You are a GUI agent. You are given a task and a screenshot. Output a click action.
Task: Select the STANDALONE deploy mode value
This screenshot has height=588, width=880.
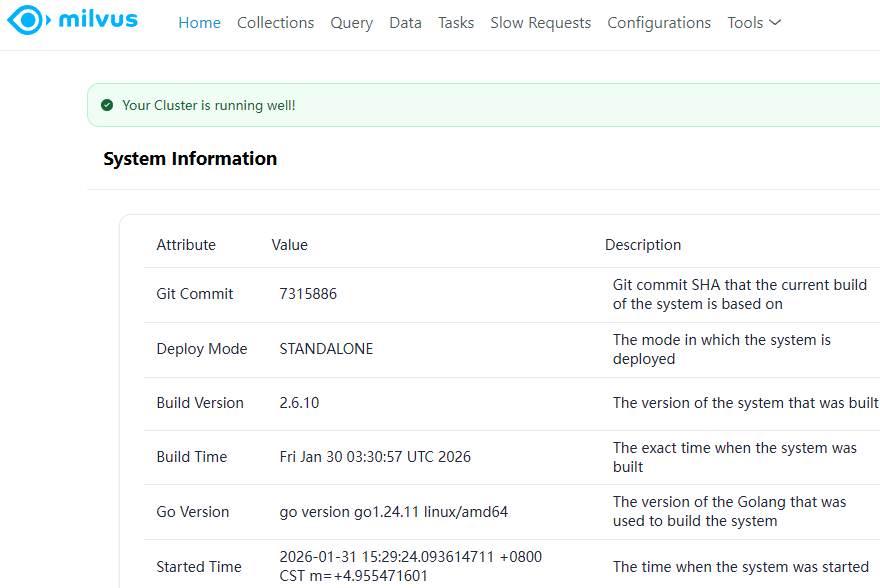tap(326, 349)
